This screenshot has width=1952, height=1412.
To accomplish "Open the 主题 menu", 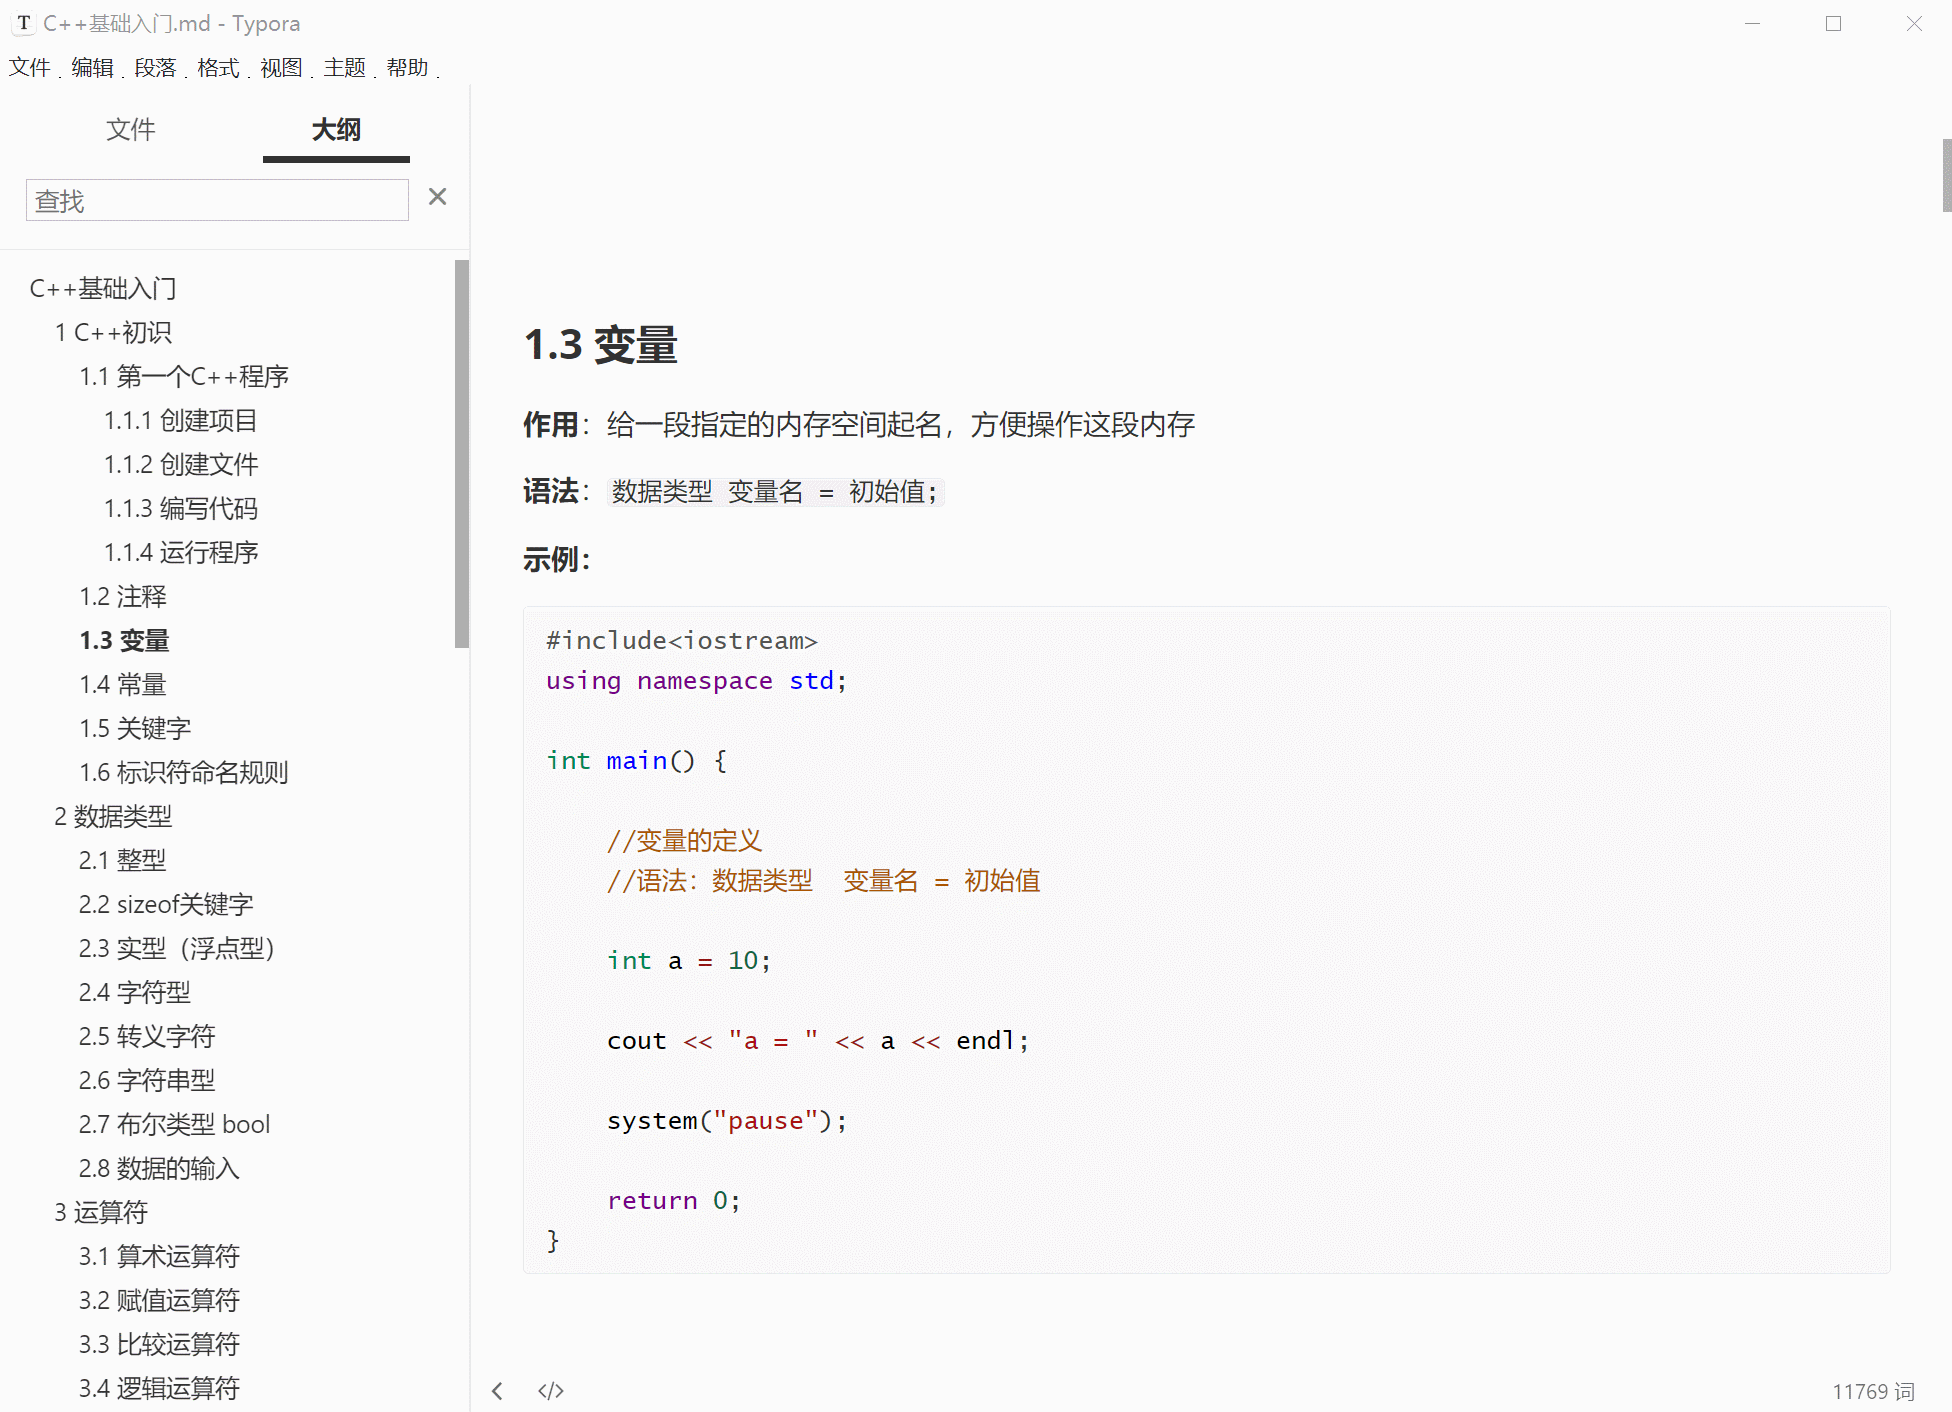I will [344, 67].
